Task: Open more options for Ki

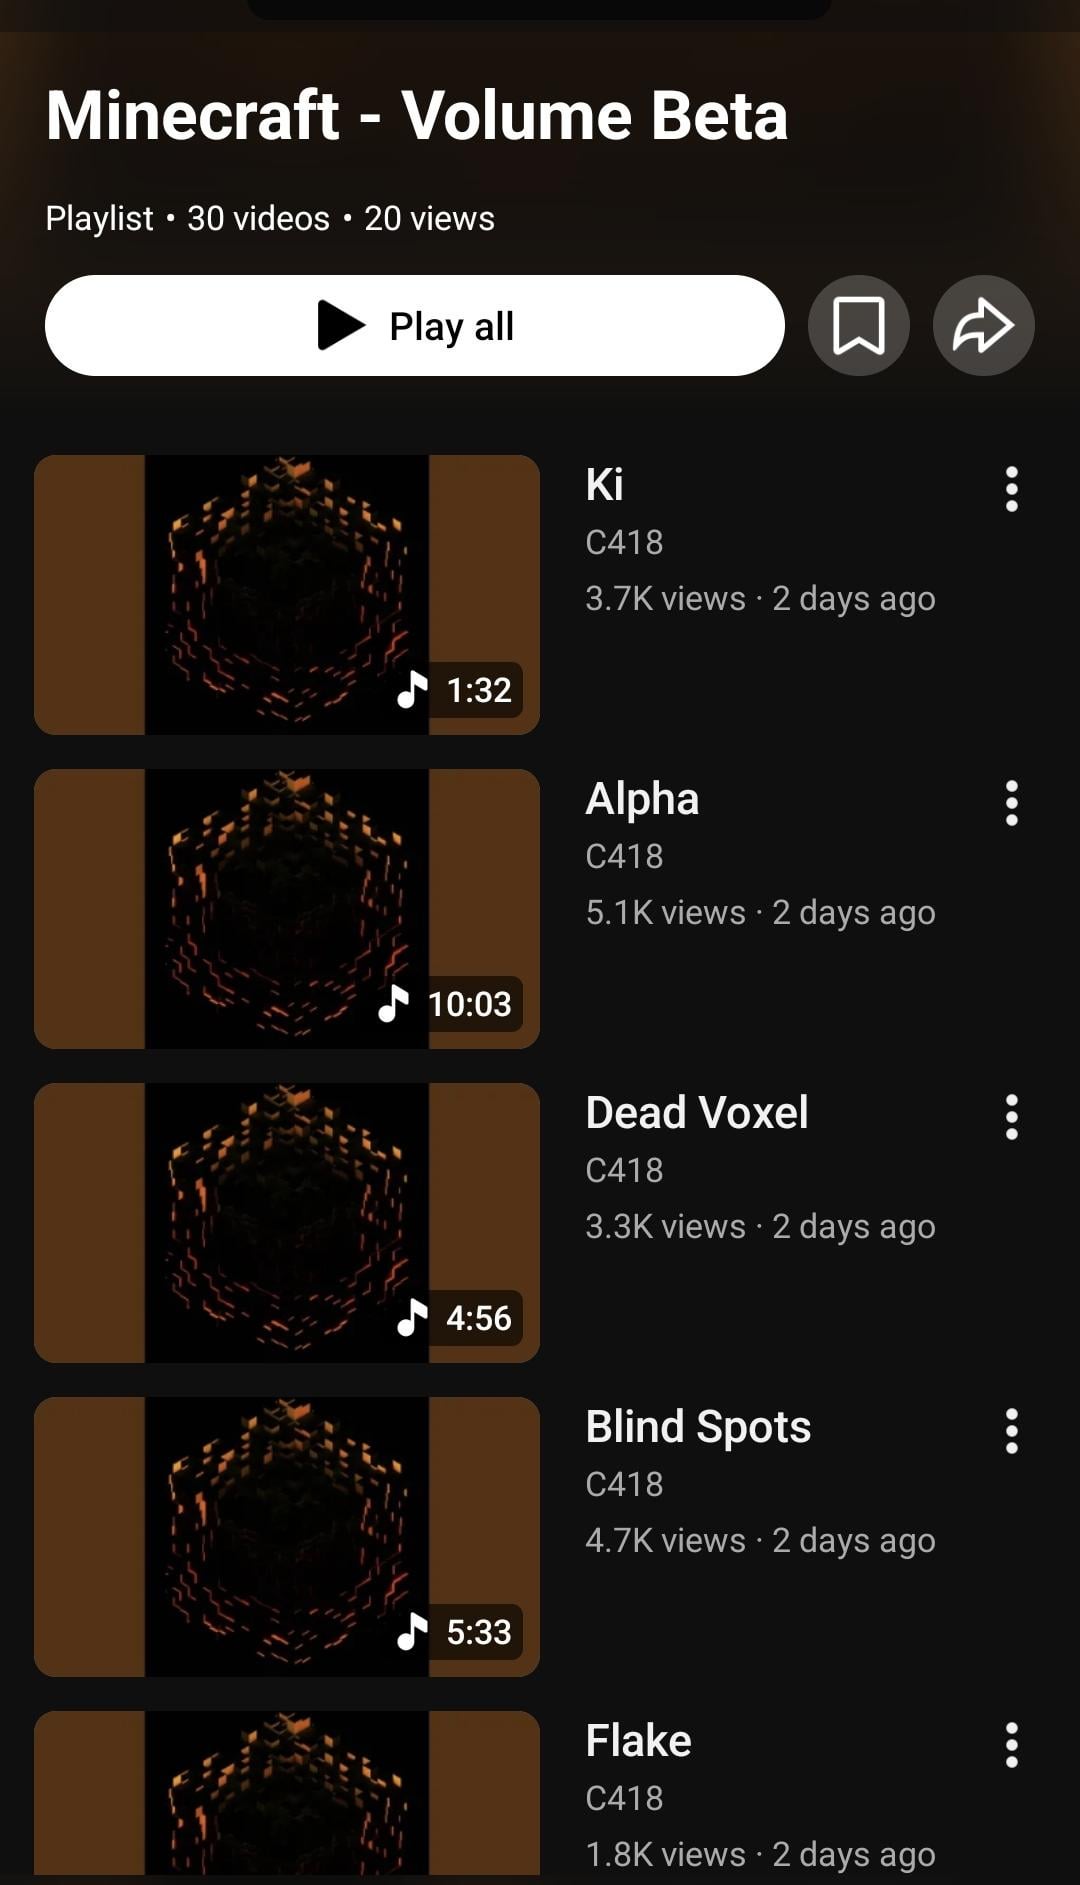Action: (1011, 489)
